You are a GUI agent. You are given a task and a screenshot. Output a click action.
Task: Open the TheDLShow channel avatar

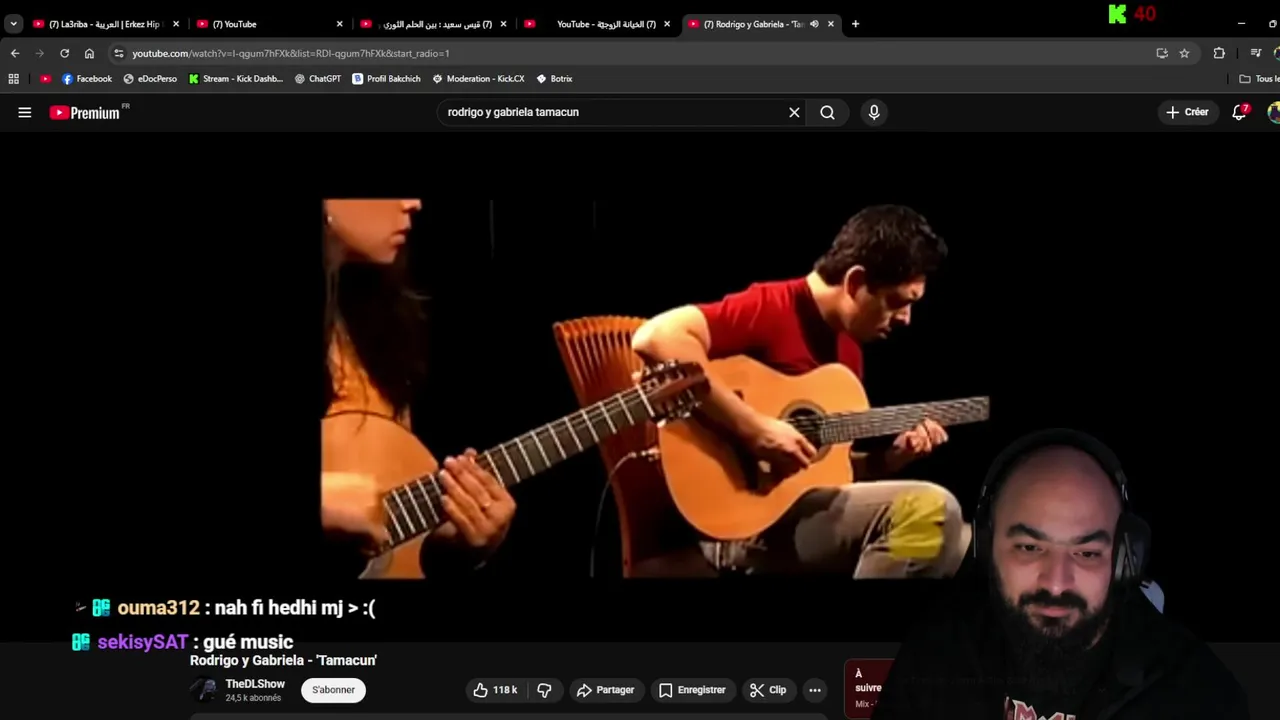pos(204,690)
